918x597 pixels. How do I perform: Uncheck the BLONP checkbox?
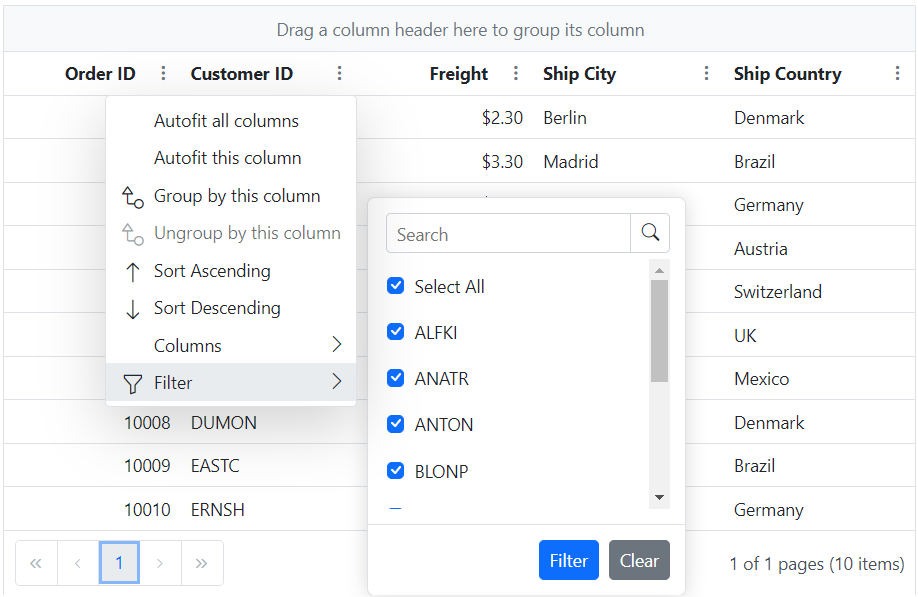tap(396, 470)
